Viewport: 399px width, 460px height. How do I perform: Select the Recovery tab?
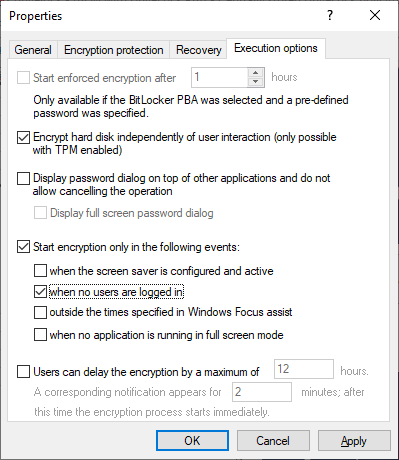199,50
